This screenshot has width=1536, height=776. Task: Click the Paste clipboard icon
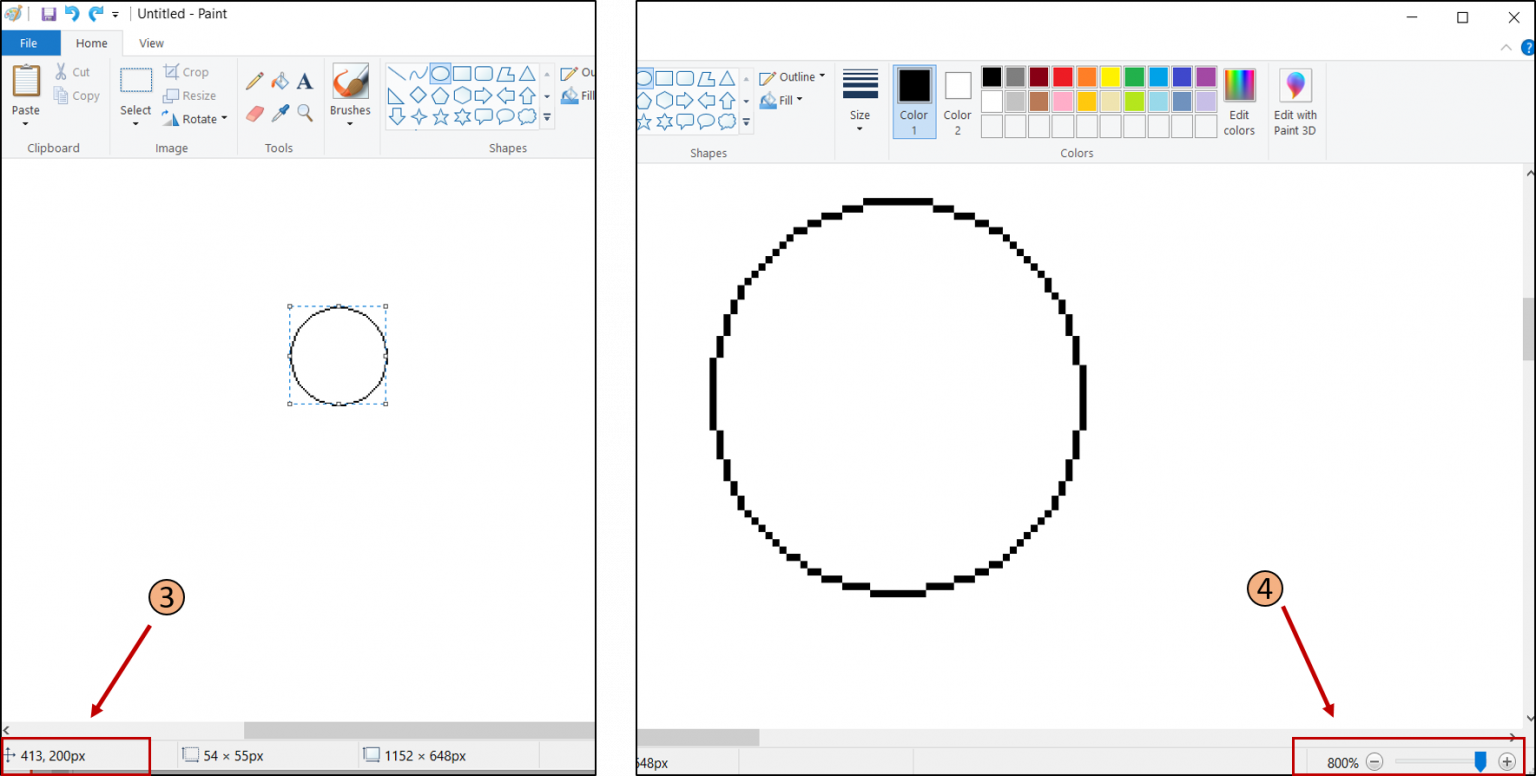(26, 80)
